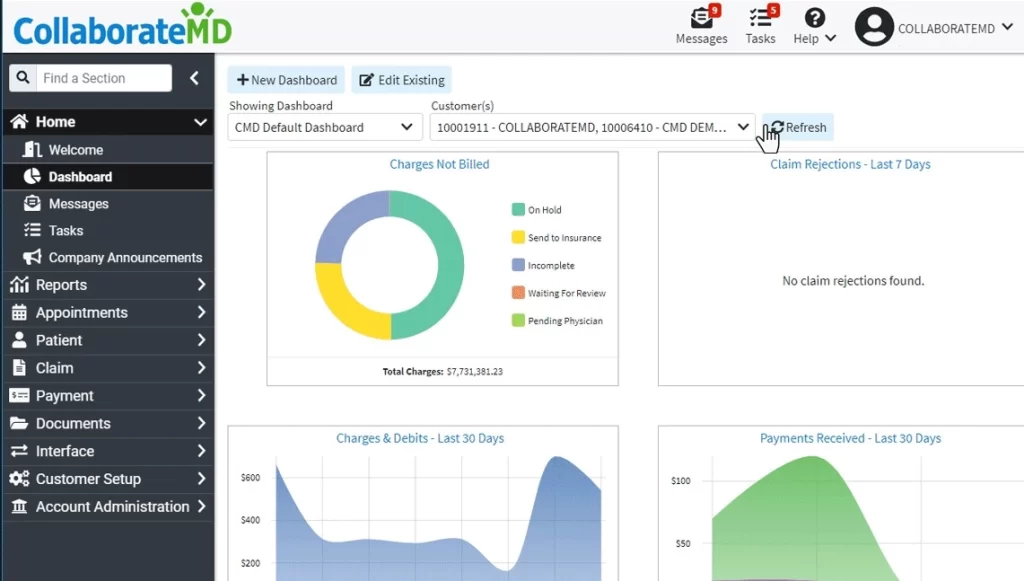
Task: Click the user profile avatar icon
Action: pos(872,26)
